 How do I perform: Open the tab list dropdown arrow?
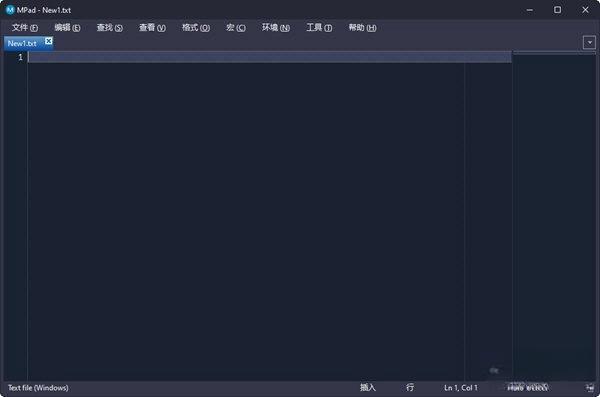[589, 42]
